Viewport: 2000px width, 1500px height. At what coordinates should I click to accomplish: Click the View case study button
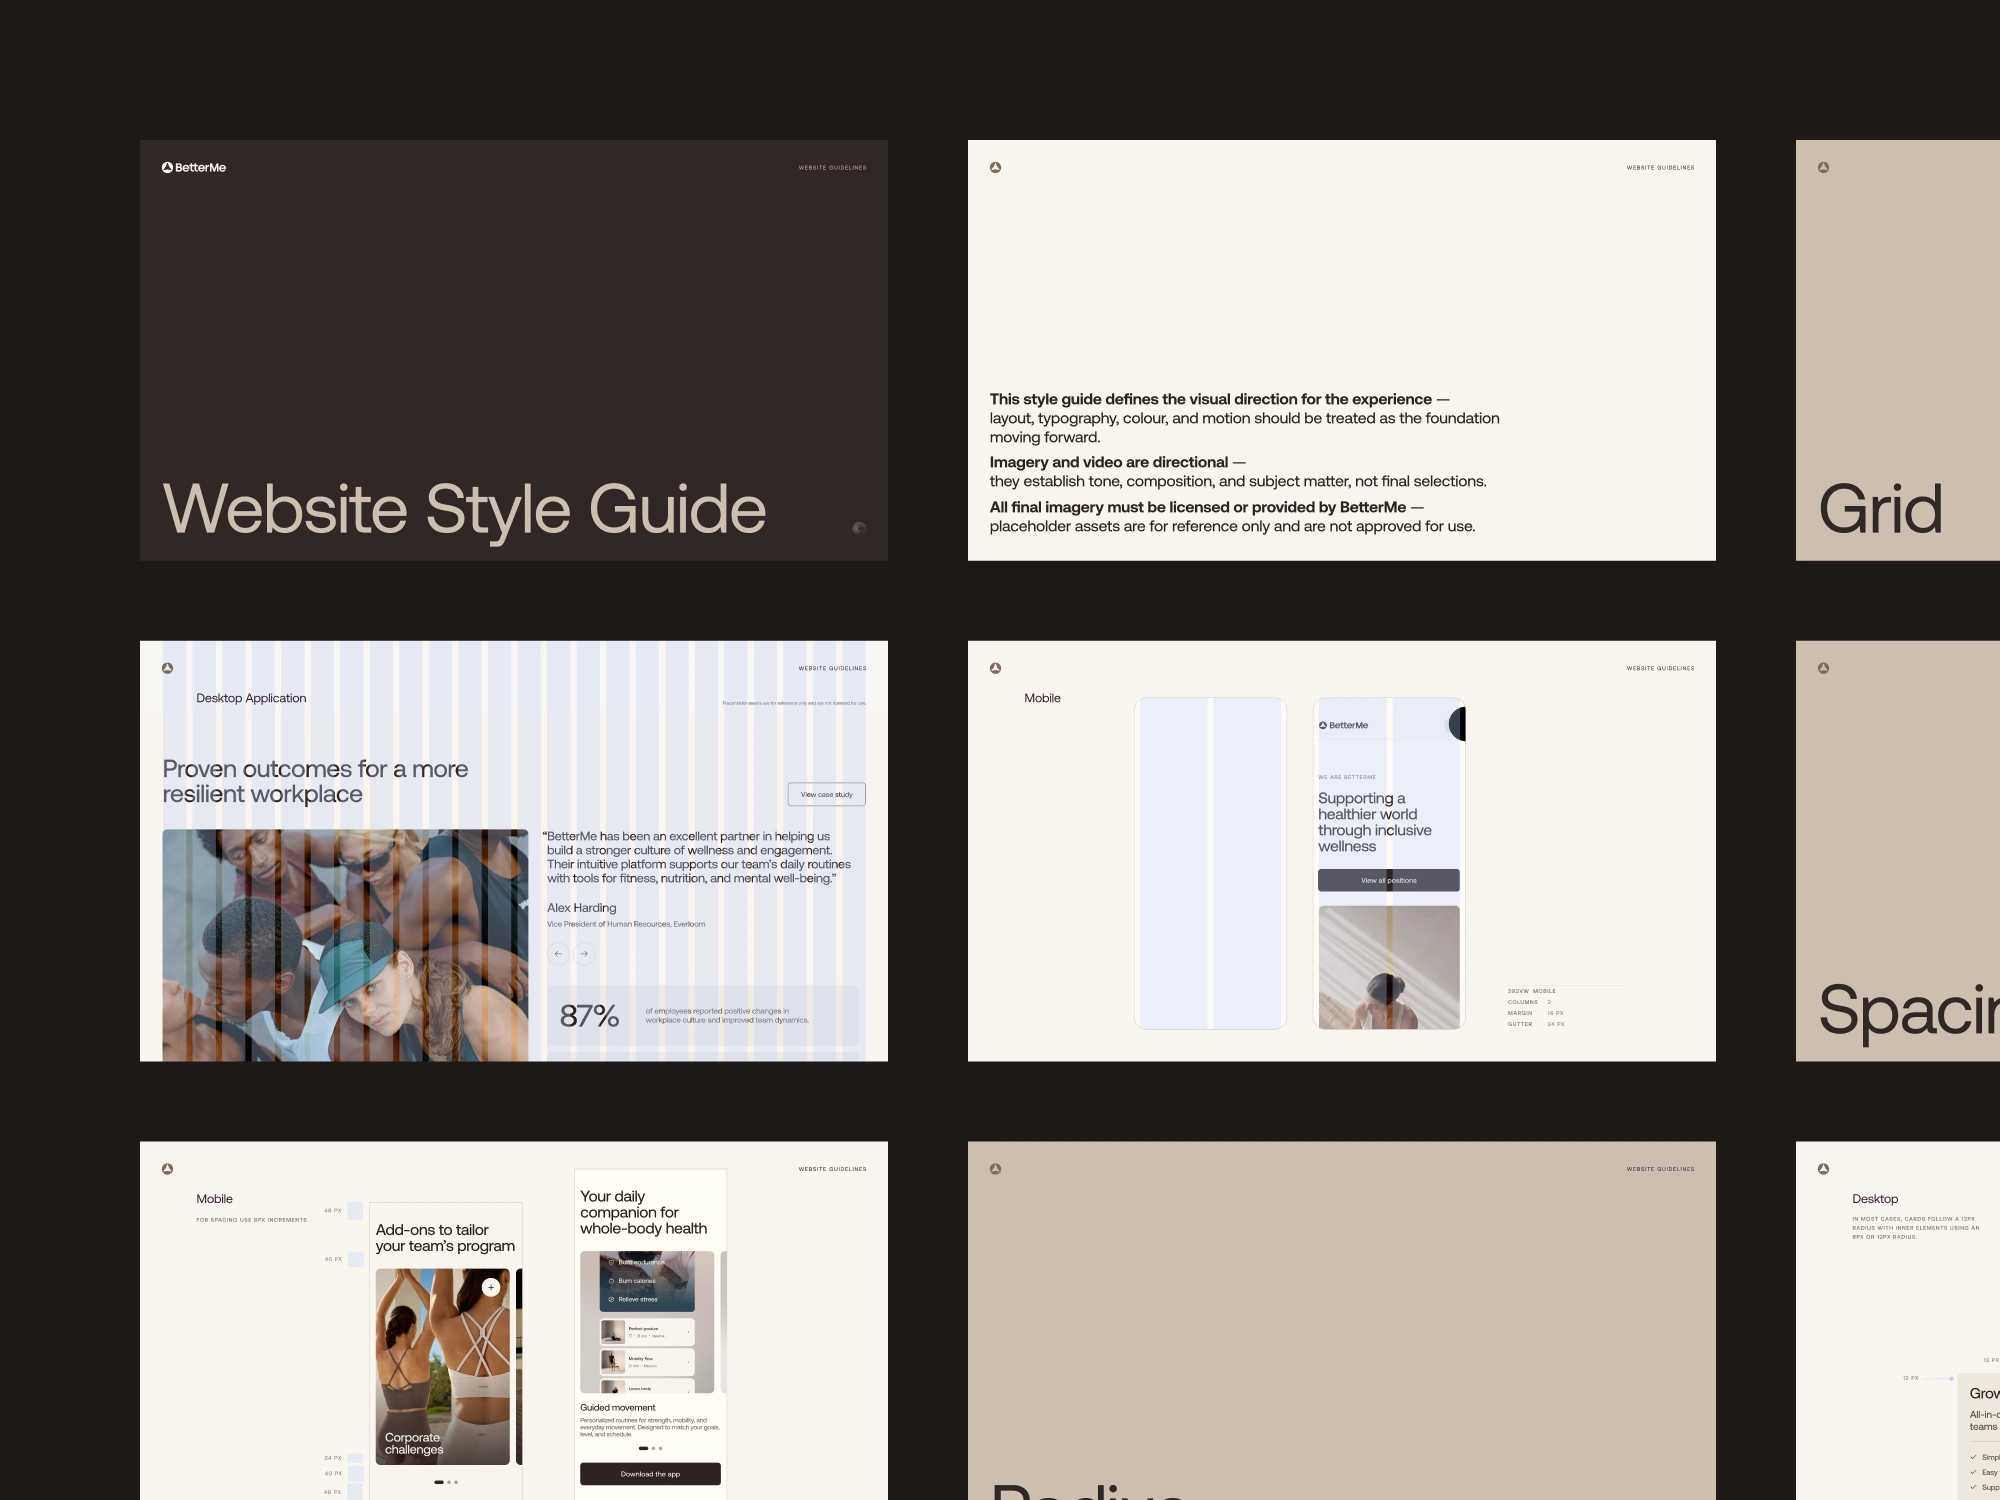[826, 794]
